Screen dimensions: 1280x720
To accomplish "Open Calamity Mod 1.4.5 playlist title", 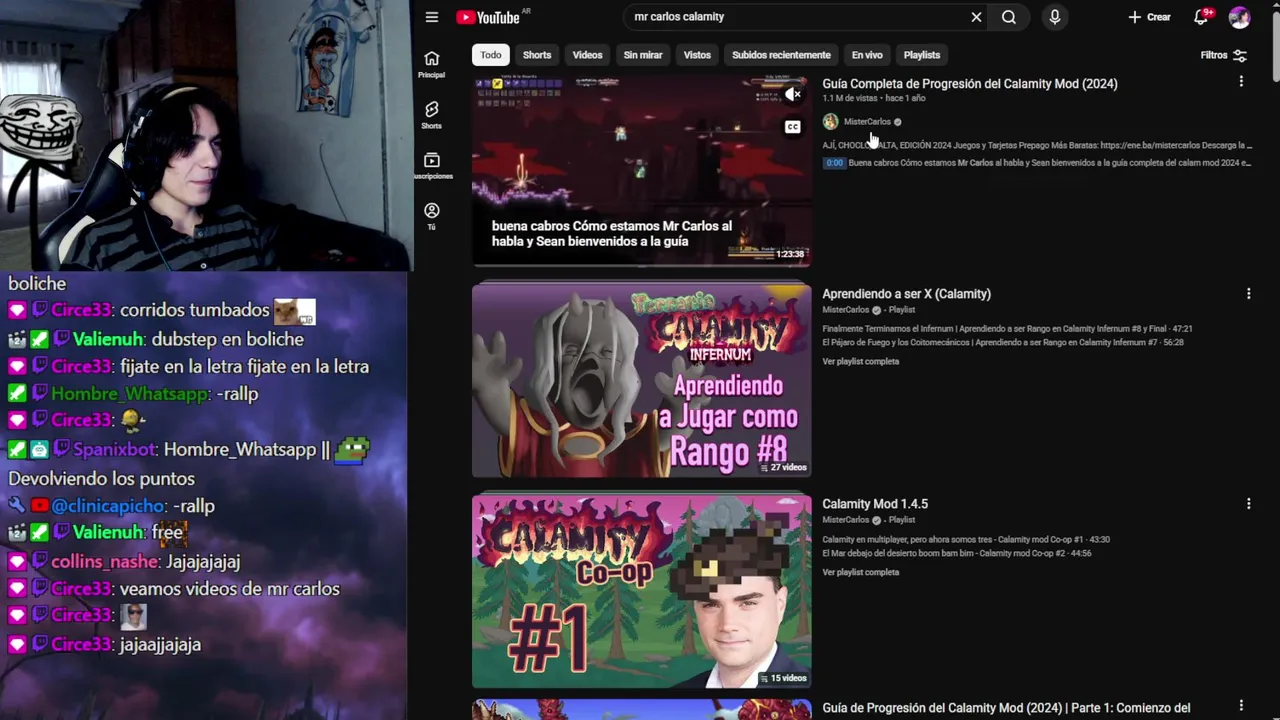I will [875, 504].
